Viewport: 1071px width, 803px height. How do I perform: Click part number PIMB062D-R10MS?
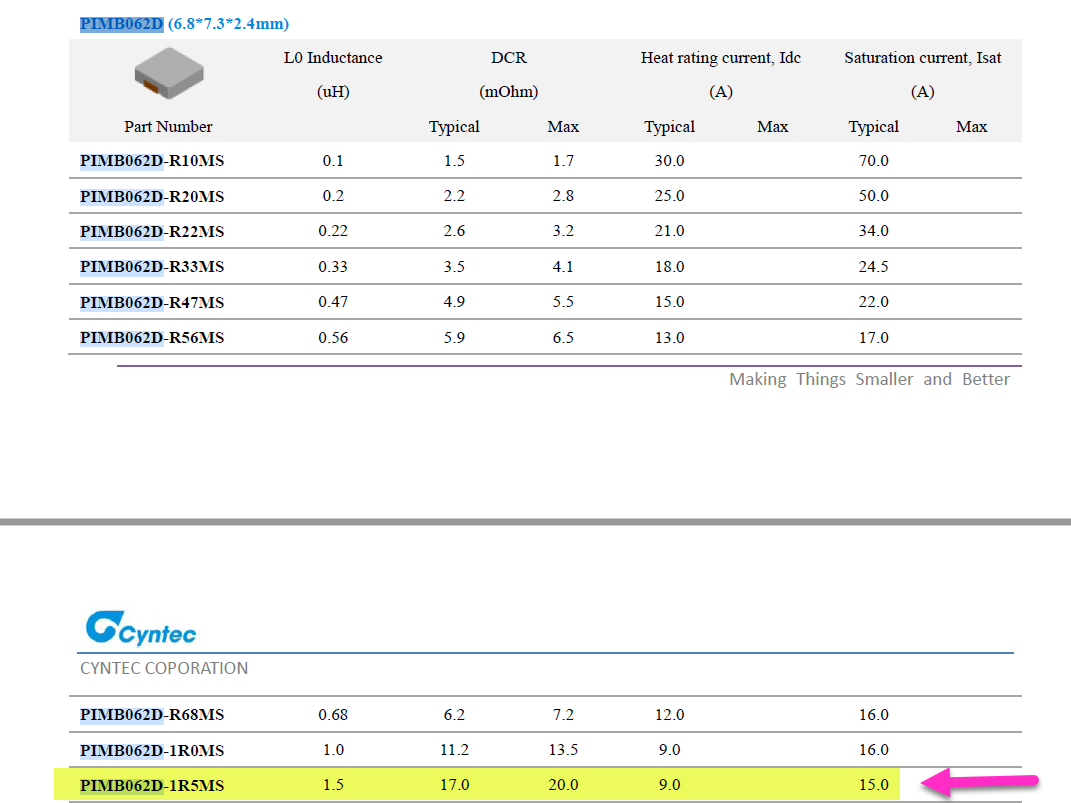pyautogui.click(x=152, y=161)
